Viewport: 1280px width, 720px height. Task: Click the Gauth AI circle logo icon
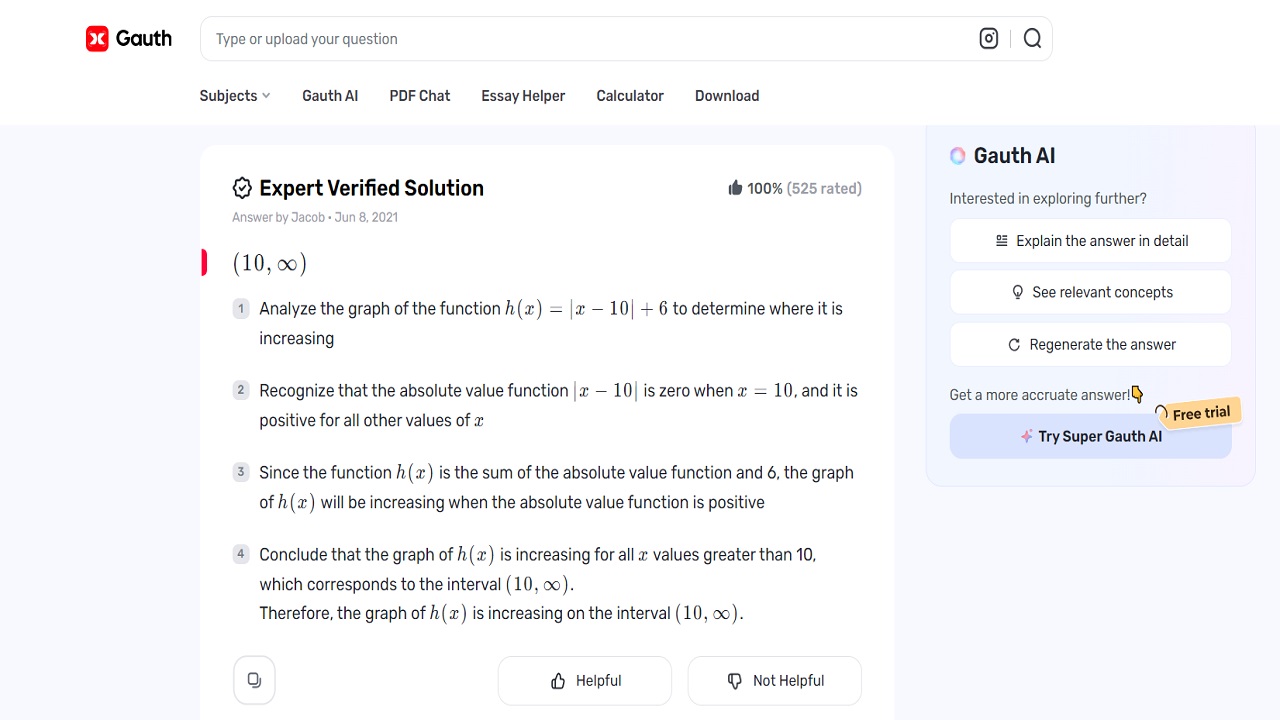958,156
